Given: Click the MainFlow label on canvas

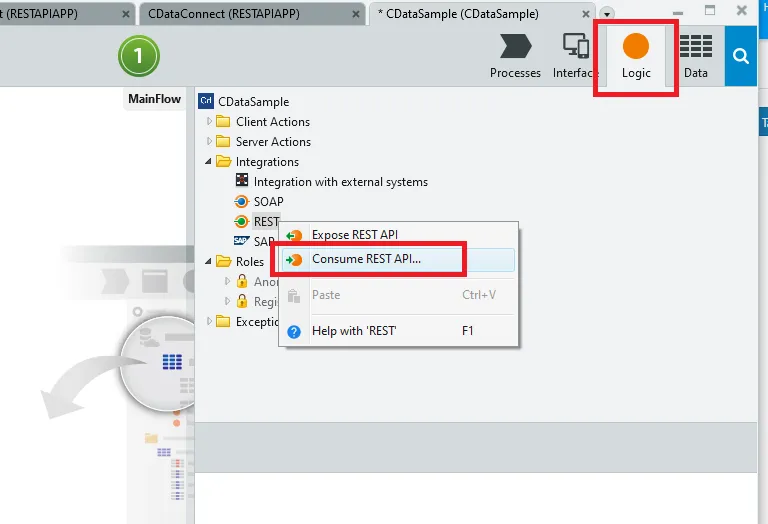Looking at the screenshot, I should tap(153, 99).
